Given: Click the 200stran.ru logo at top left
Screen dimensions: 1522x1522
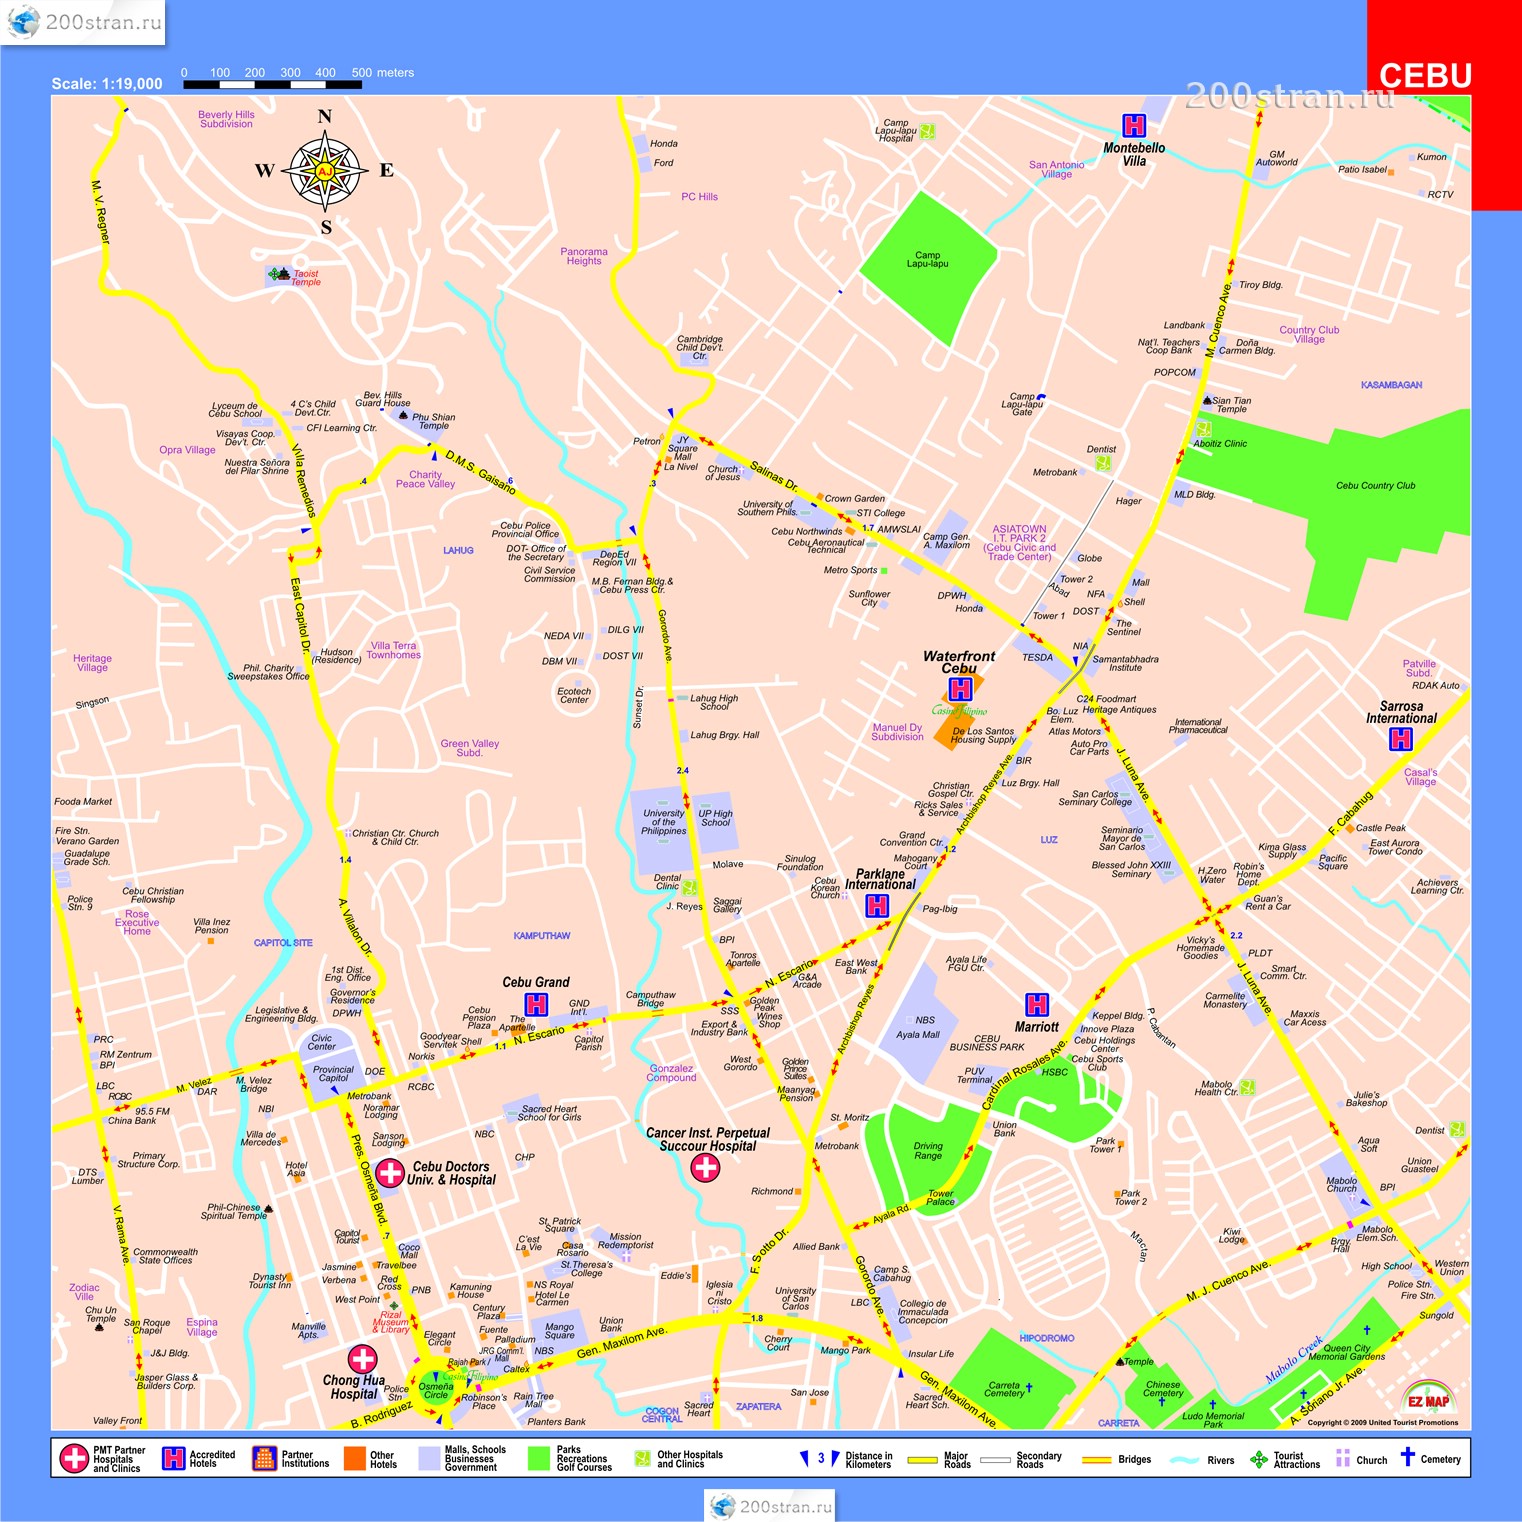Looking at the screenshot, I should [x=84, y=23].
